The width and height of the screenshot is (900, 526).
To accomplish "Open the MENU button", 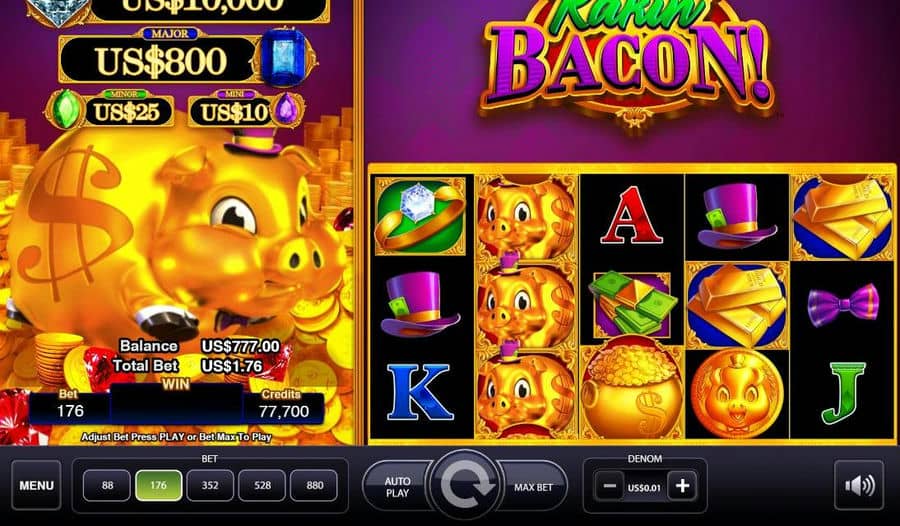I will point(36,485).
